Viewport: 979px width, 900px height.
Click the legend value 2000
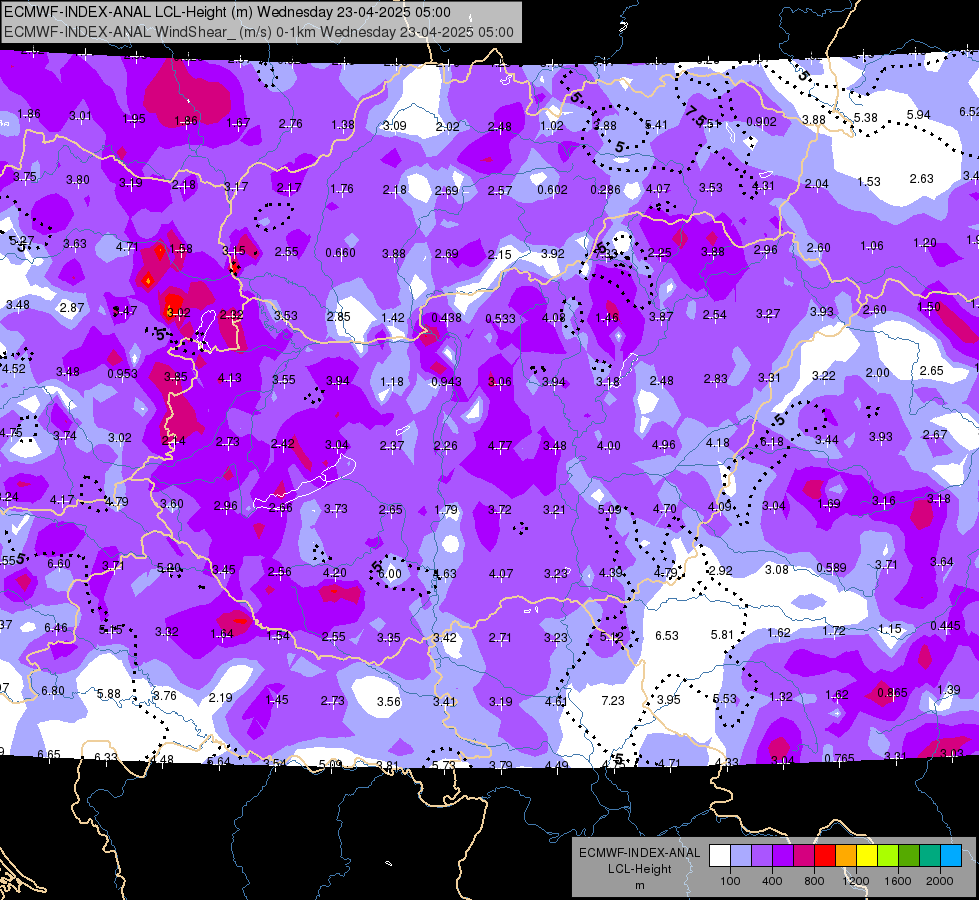click(940, 881)
